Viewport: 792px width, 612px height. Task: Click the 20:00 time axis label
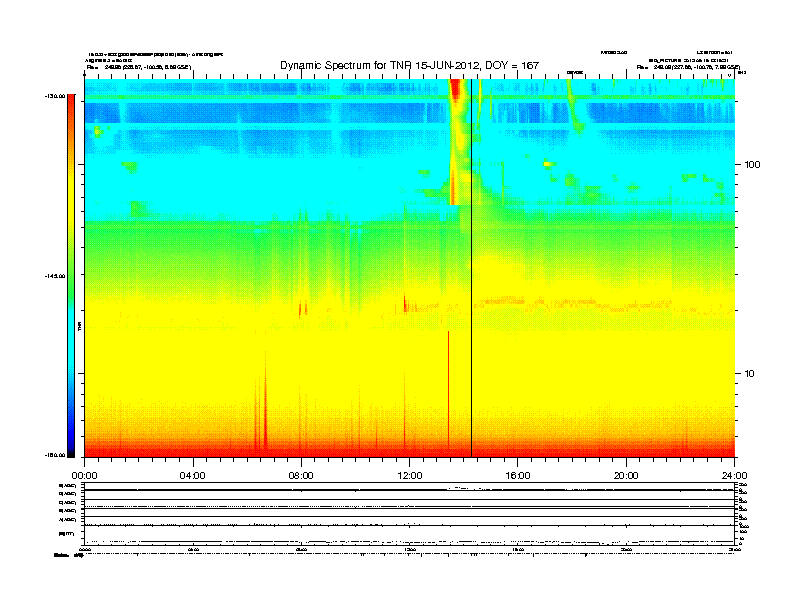tap(626, 476)
